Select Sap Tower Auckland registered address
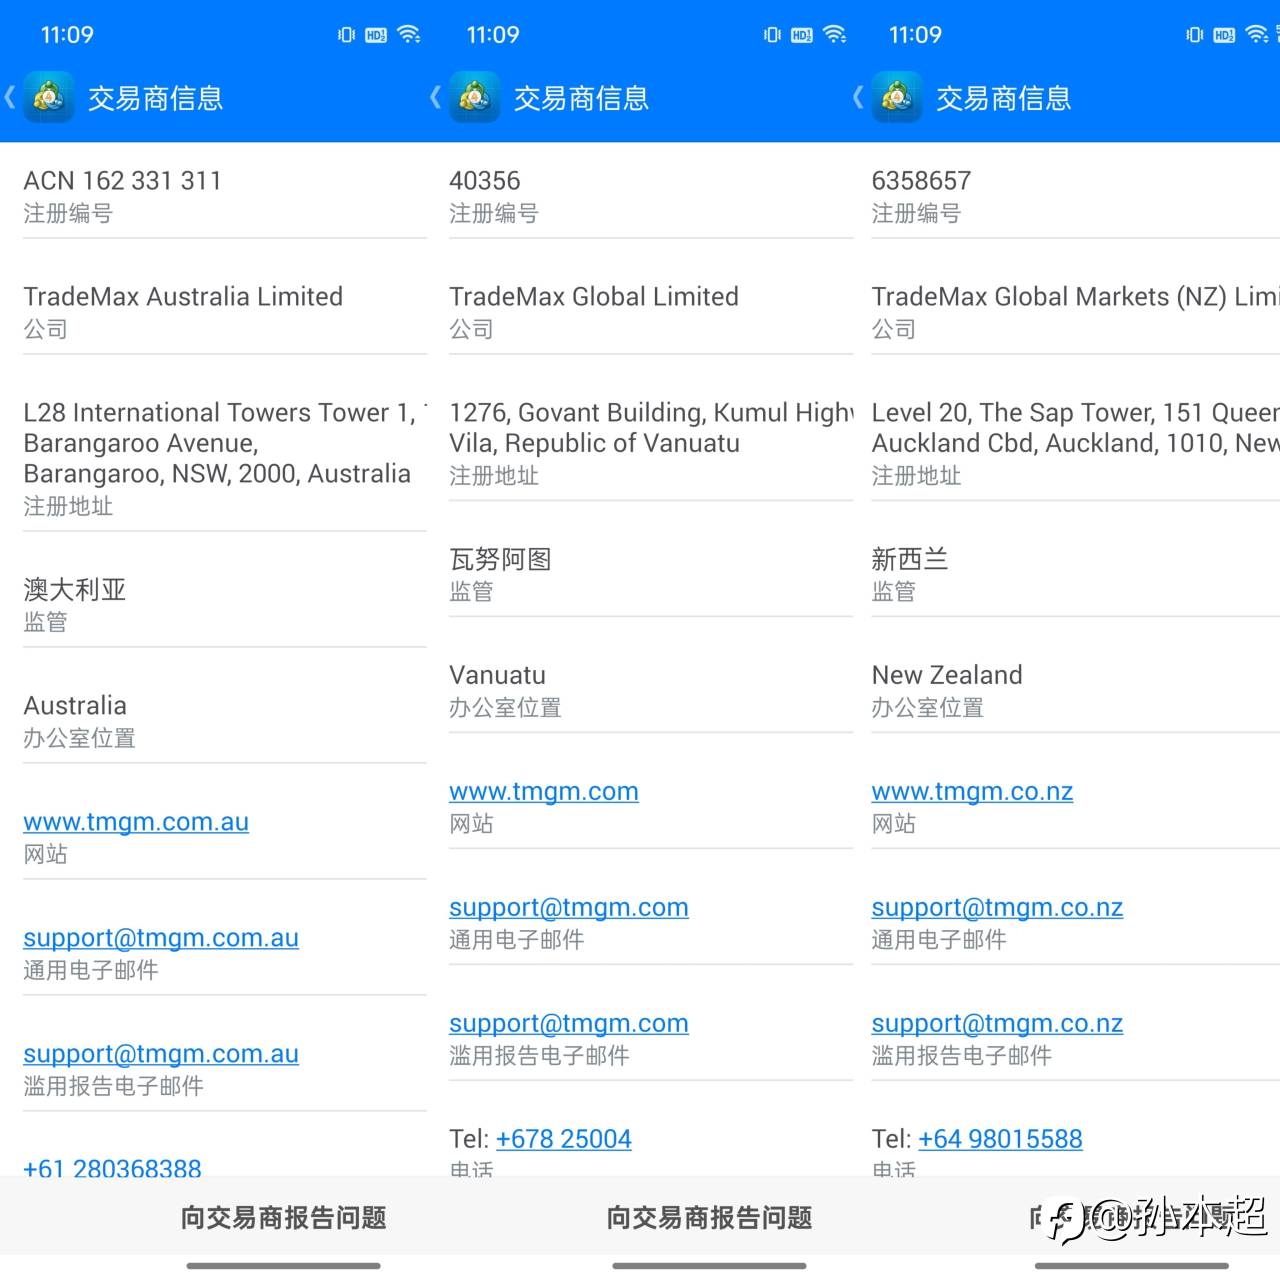The image size is (1280, 1280). (1075, 428)
